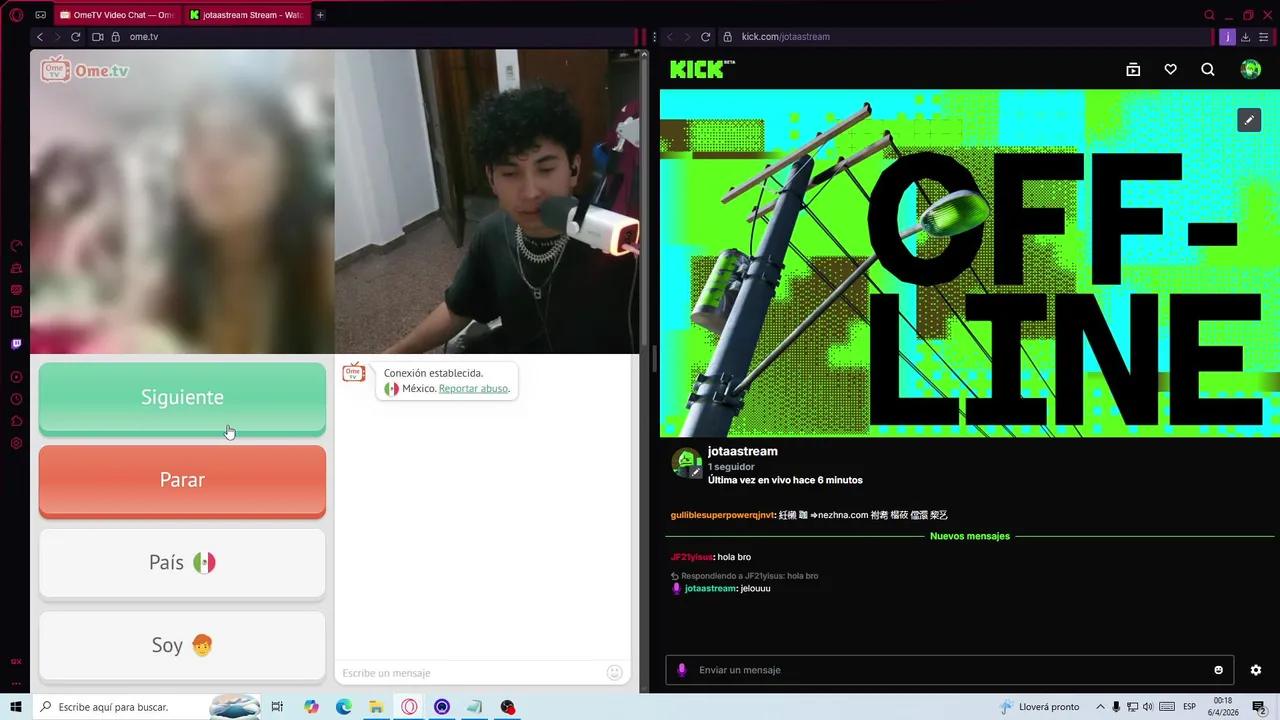
Task: Open GX Corner gamepad icon
Action: pos(40,15)
